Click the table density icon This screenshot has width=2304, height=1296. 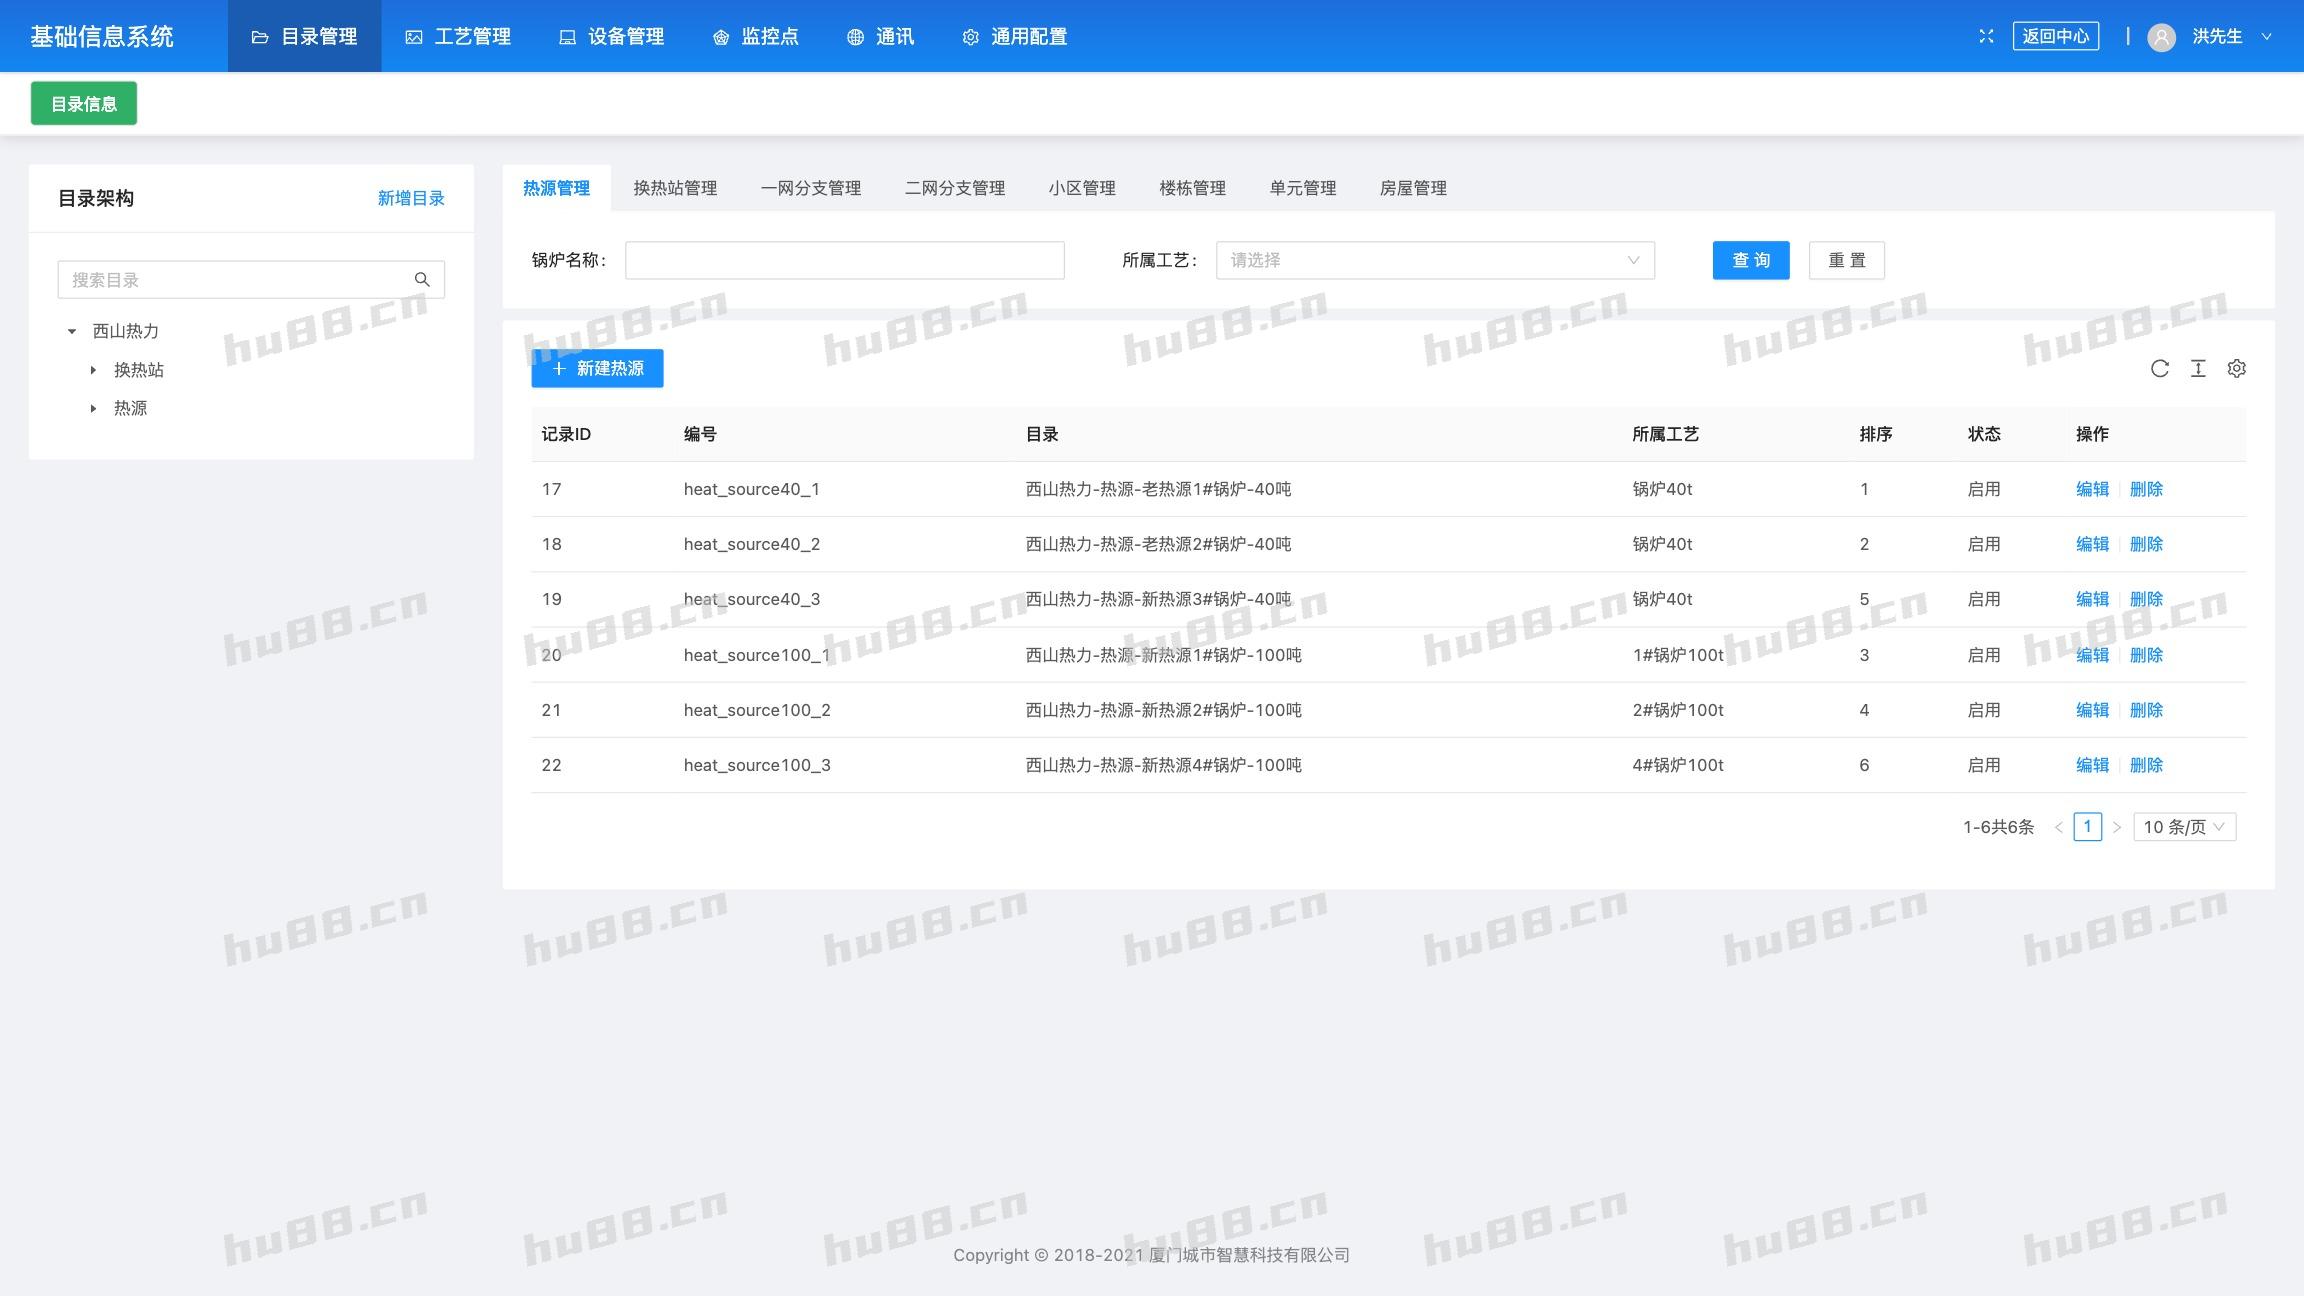2198,368
